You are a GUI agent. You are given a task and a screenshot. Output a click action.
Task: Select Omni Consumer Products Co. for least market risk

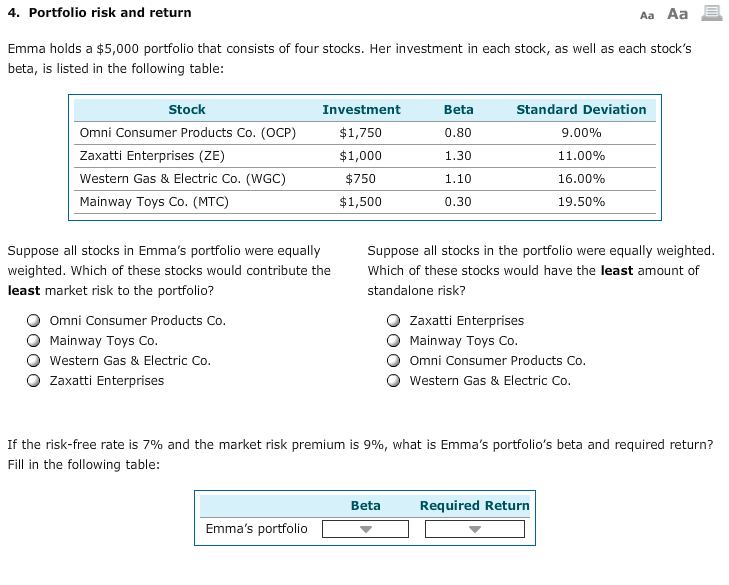tap(33, 321)
